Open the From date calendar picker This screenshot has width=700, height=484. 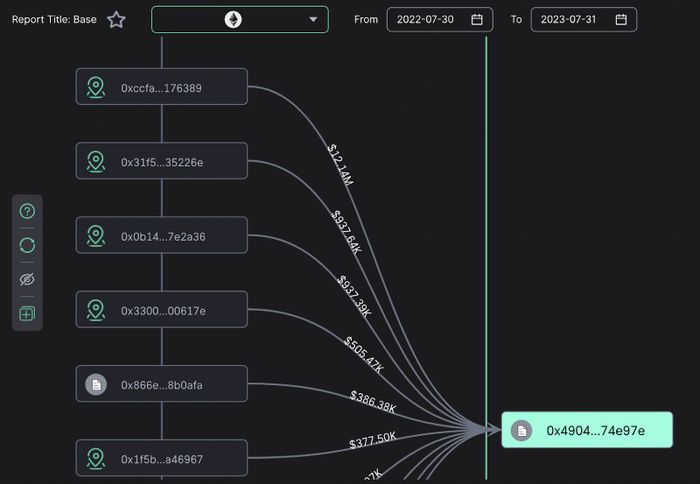coord(477,20)
